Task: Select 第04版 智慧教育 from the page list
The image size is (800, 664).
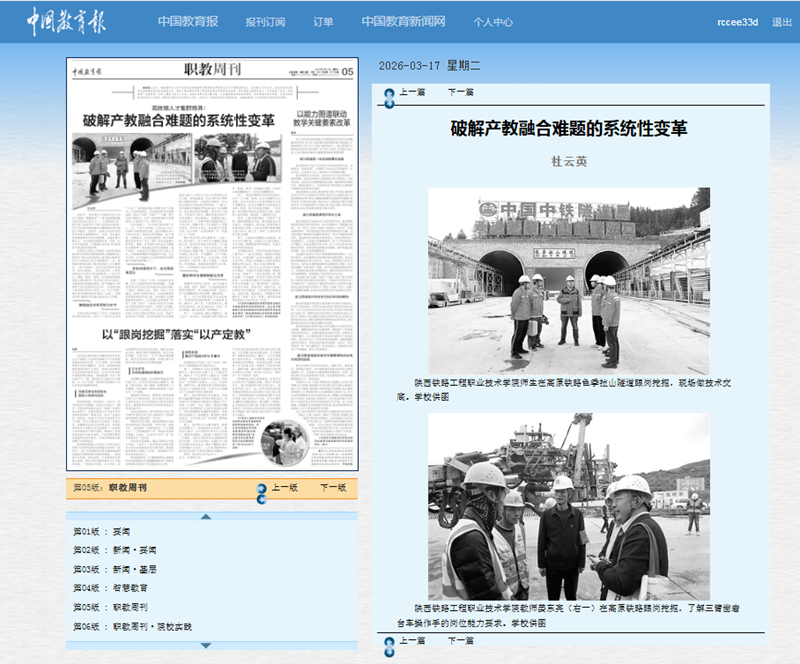Action: 110,588
